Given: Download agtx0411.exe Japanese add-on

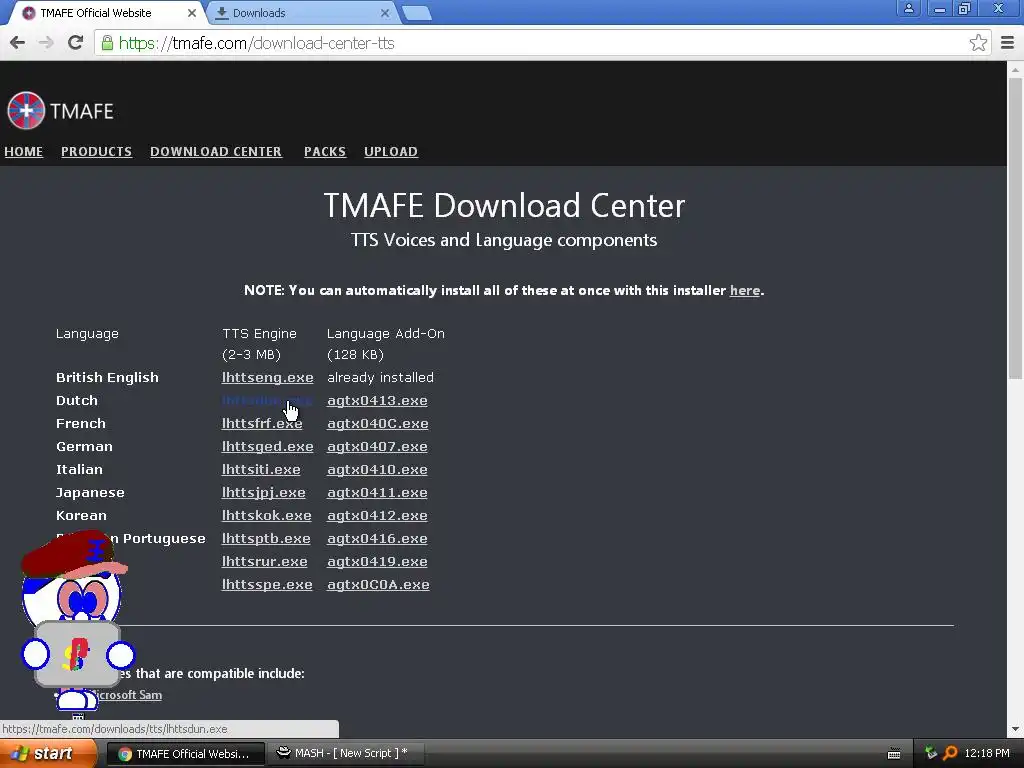Looking at the screenshot, I should click(x=377, y=492).
